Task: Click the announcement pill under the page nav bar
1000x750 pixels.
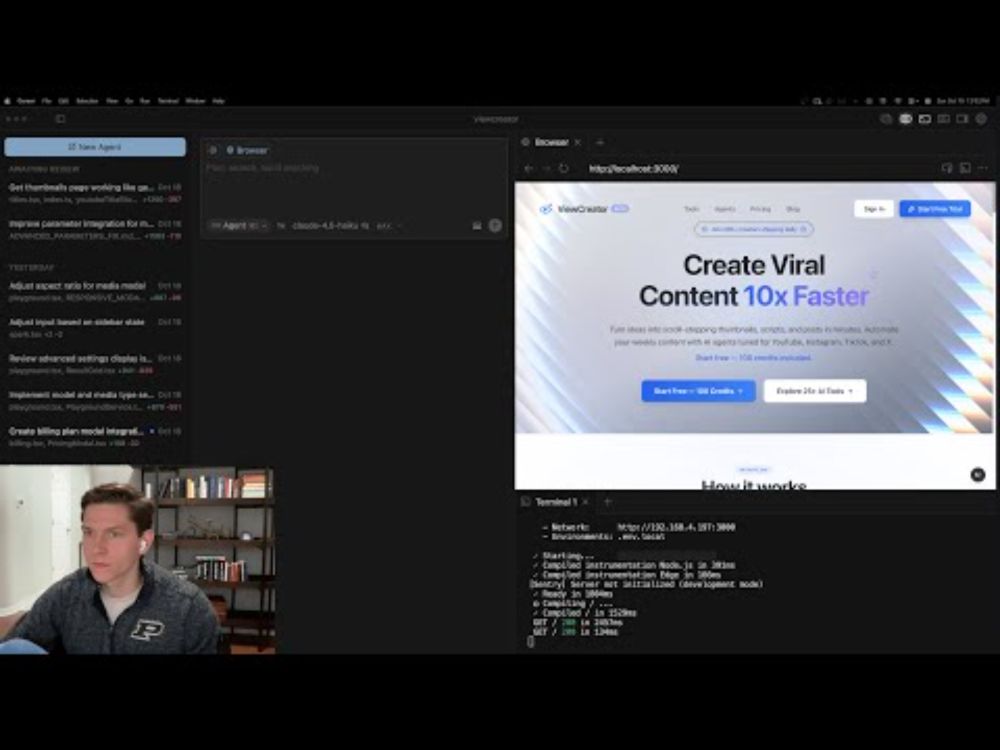Action: pos(754,229)
